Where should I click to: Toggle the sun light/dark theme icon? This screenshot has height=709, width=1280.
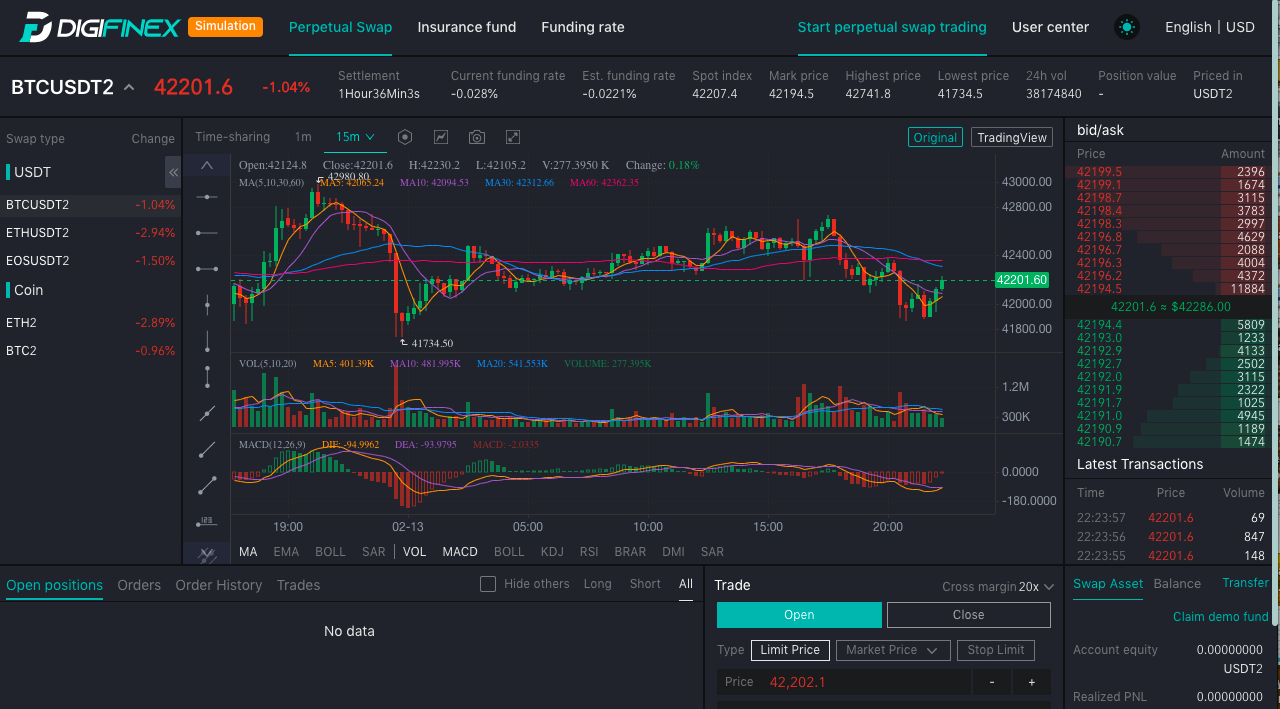point(1127,28)
